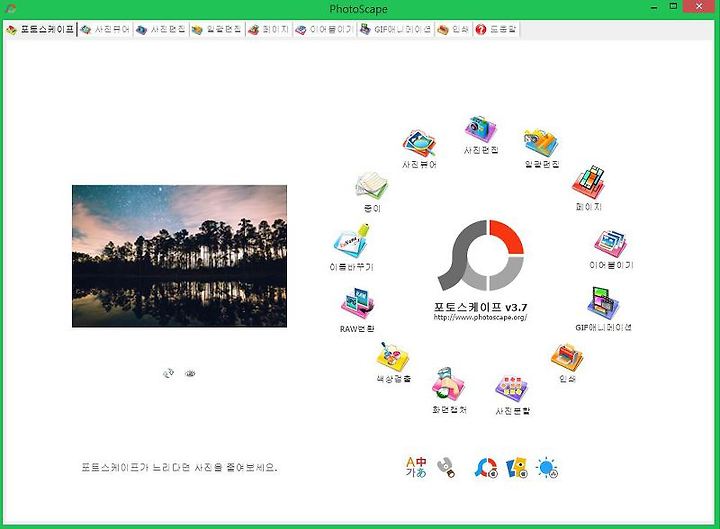Click the blue sun bottom icon

tap(547, 468)
